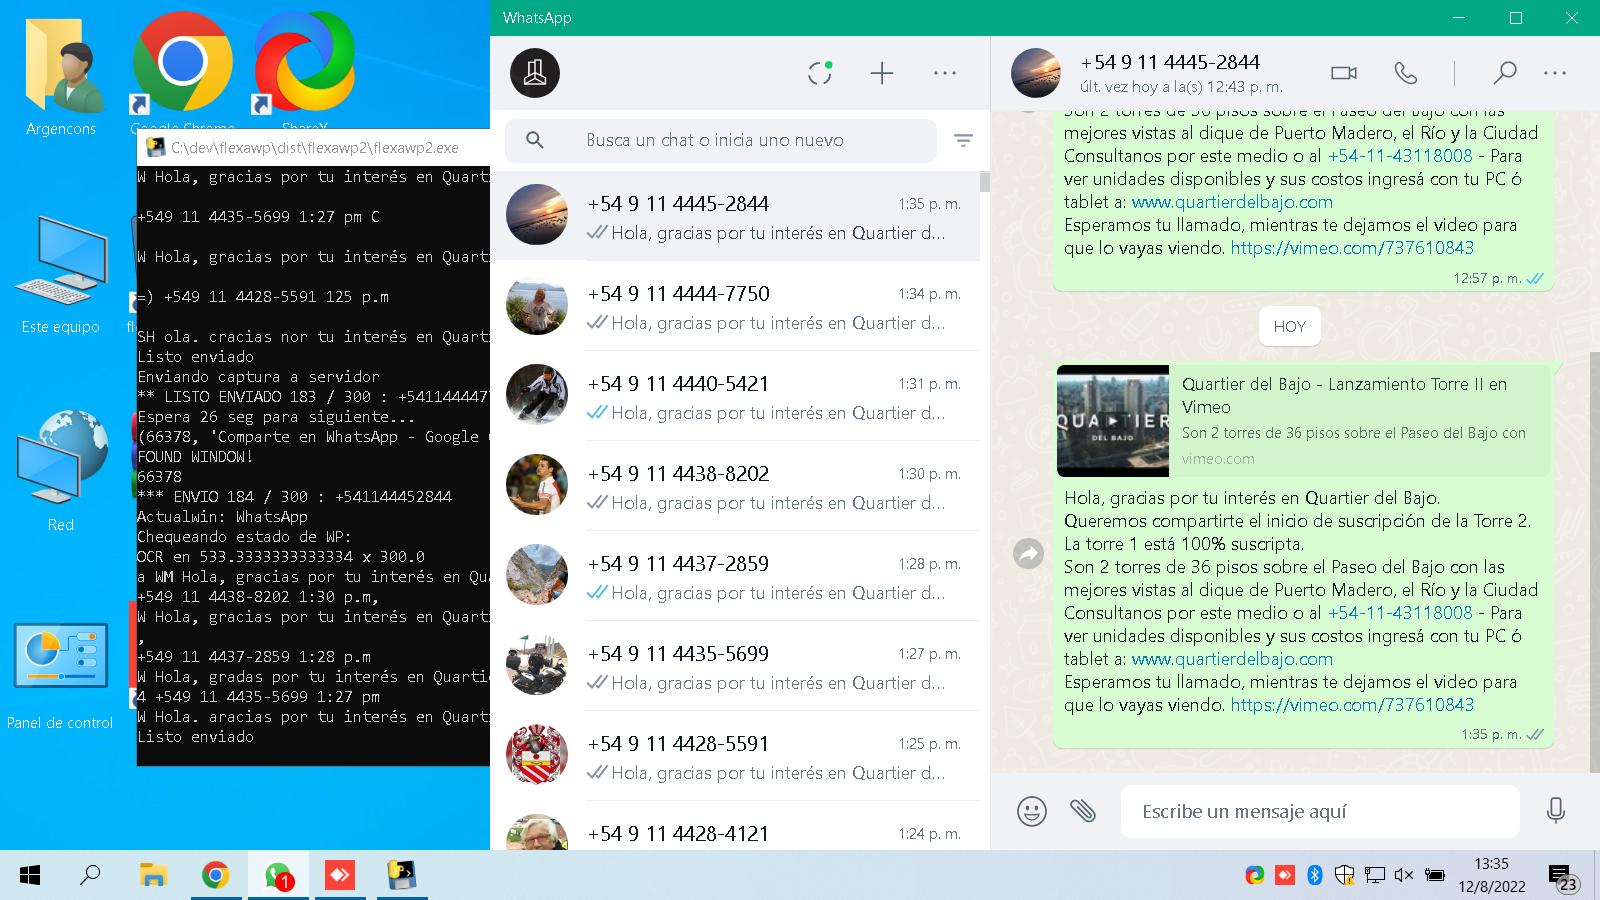Open the conversation options menu (three dots)
1600x900 pixels.
click(x=1555, y=73)
